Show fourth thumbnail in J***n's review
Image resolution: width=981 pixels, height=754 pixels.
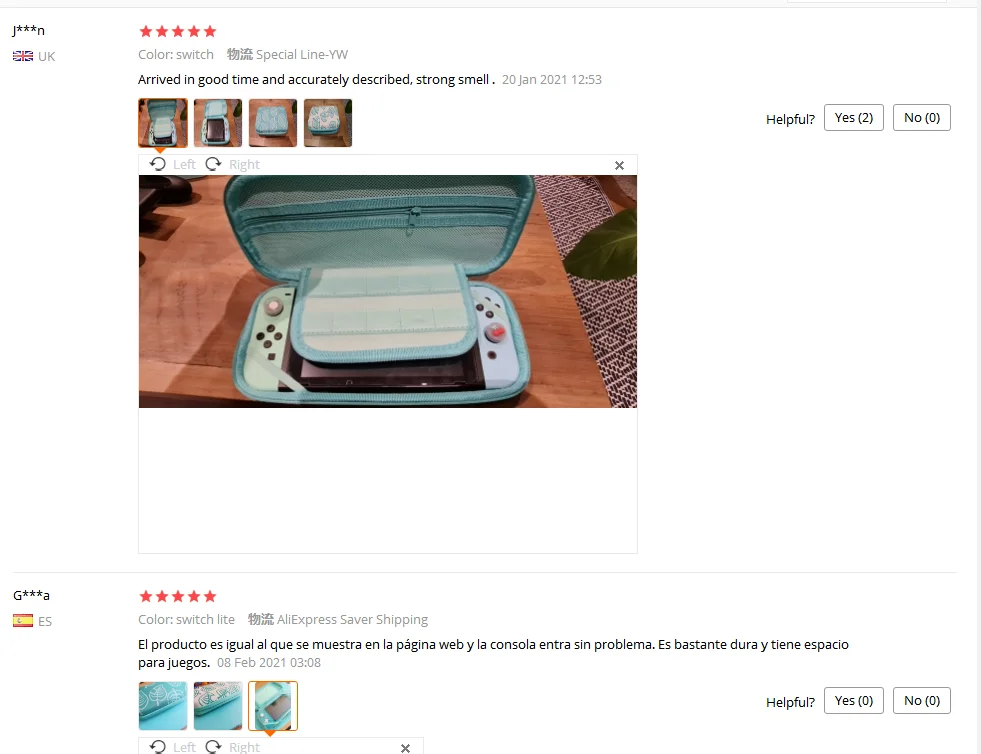point(328,123)
